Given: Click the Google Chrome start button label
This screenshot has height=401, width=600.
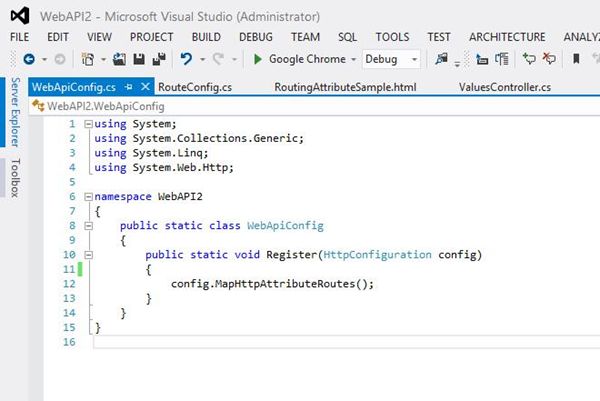Looking at the screenshot, I should pos(307,59).
